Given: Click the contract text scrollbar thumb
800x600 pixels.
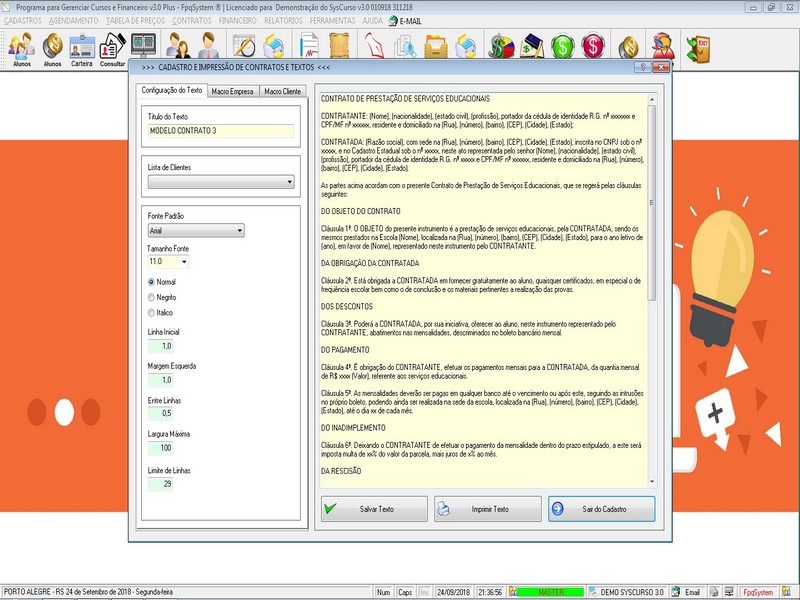Looking at the screenshot, I should pyautogui.click(x=652, y=203).
